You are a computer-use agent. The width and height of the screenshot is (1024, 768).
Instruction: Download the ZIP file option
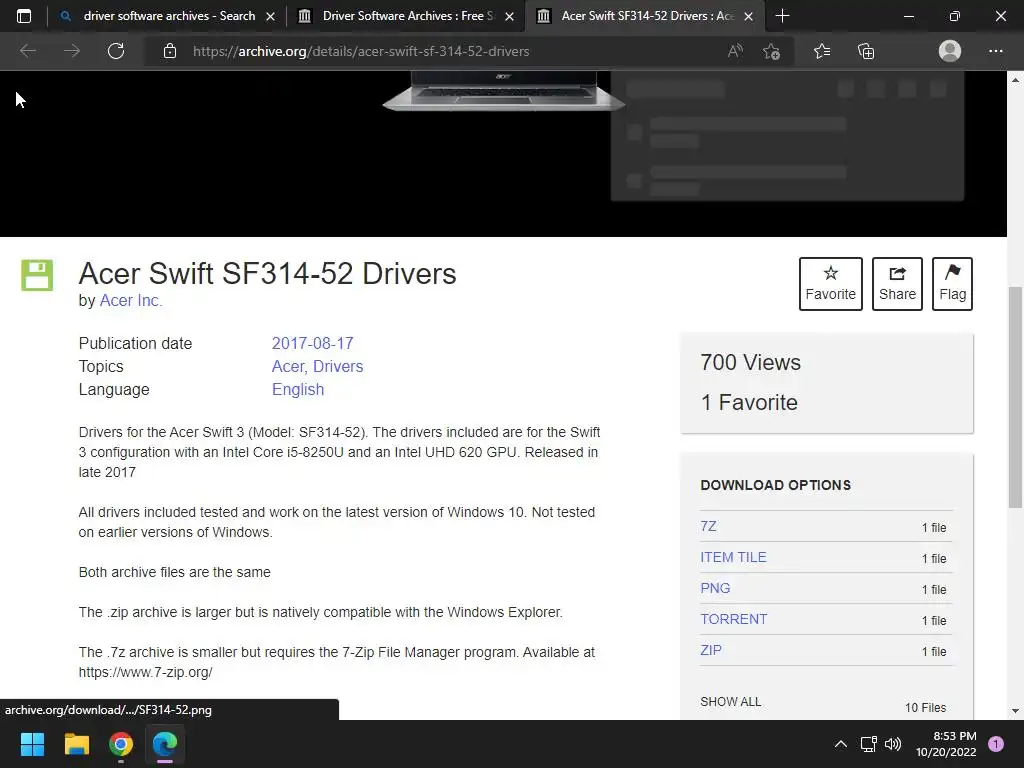(x=711, y=650)
